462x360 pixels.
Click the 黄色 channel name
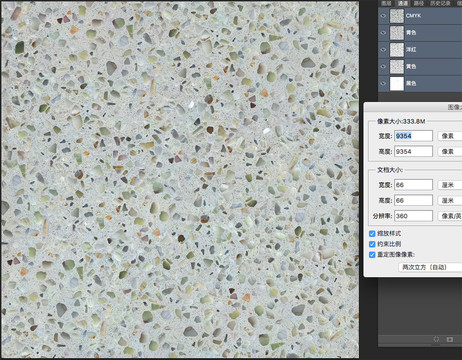point(411,67)
